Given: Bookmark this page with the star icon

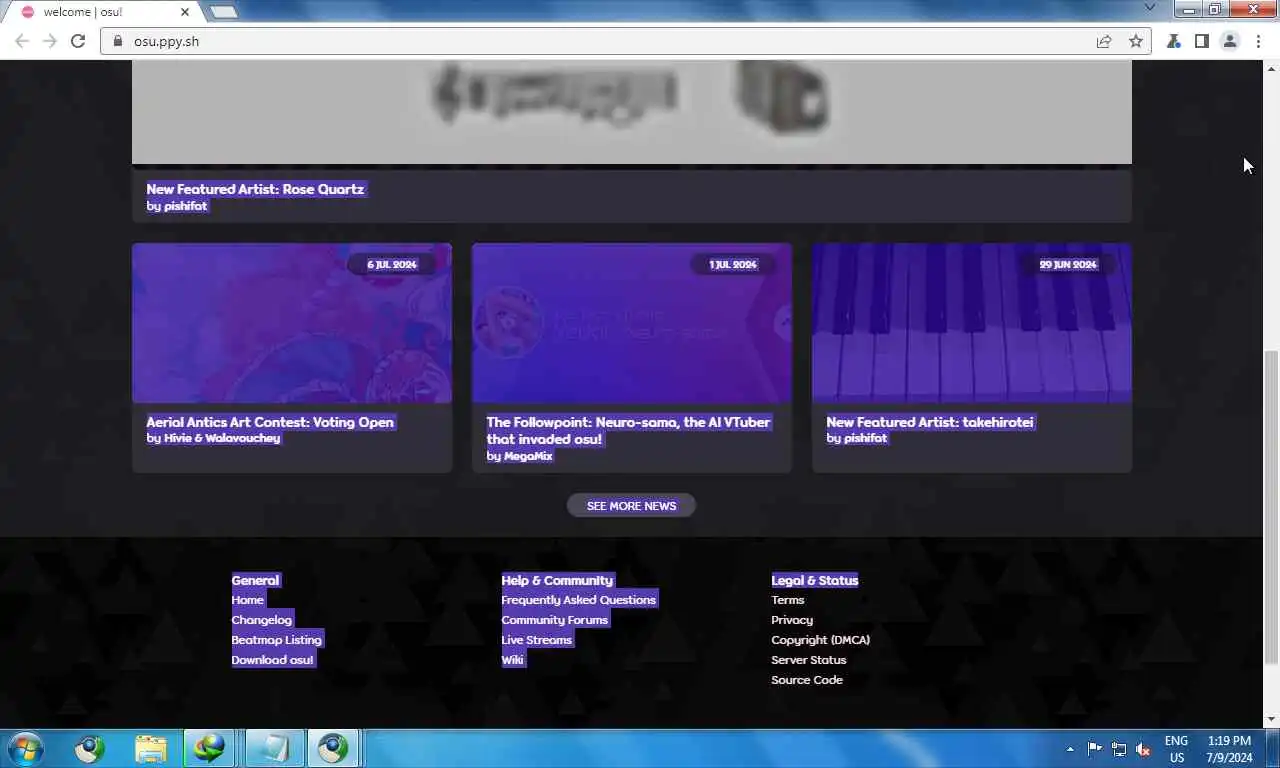Looking at the screenshot, I should (1135, 41).
